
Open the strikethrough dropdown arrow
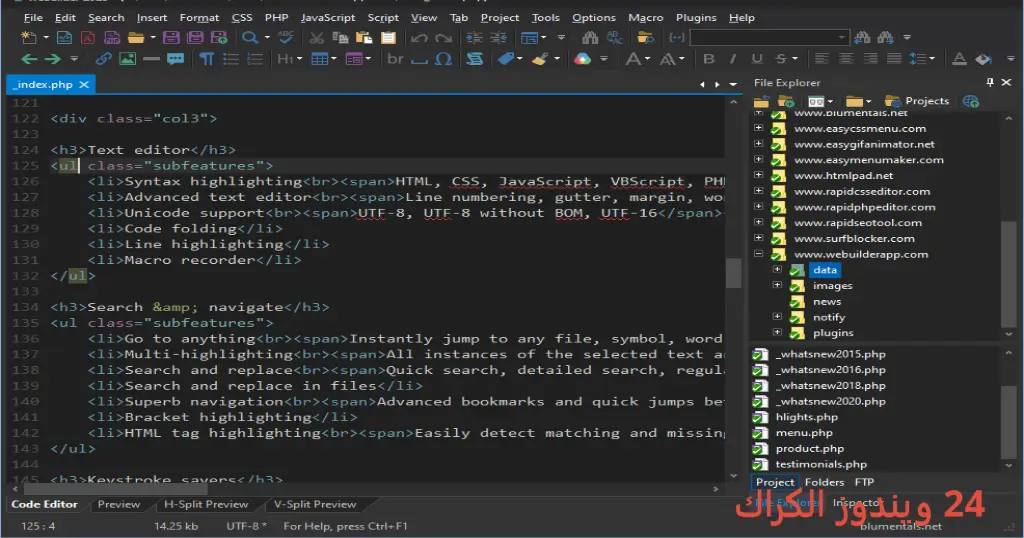[x=795, y=59]
